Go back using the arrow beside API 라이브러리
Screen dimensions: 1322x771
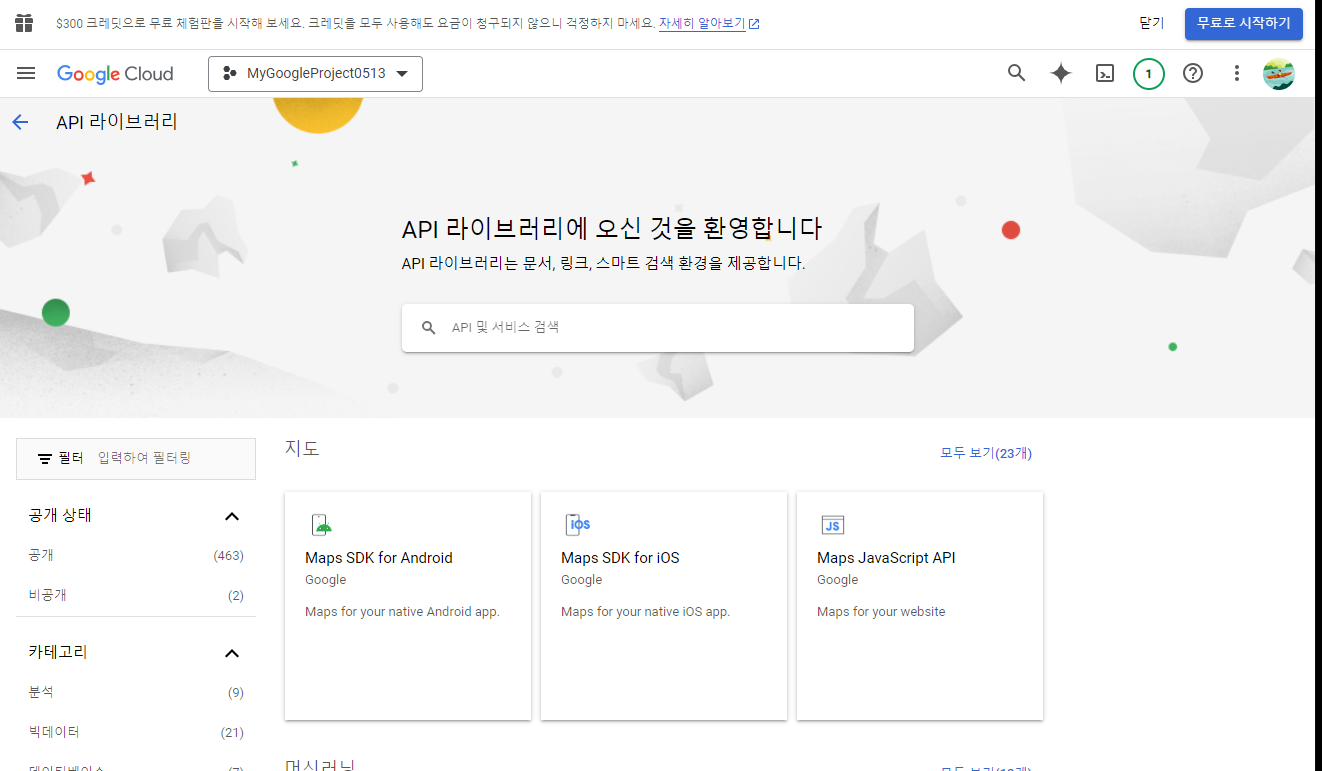(x=20, y=122)
